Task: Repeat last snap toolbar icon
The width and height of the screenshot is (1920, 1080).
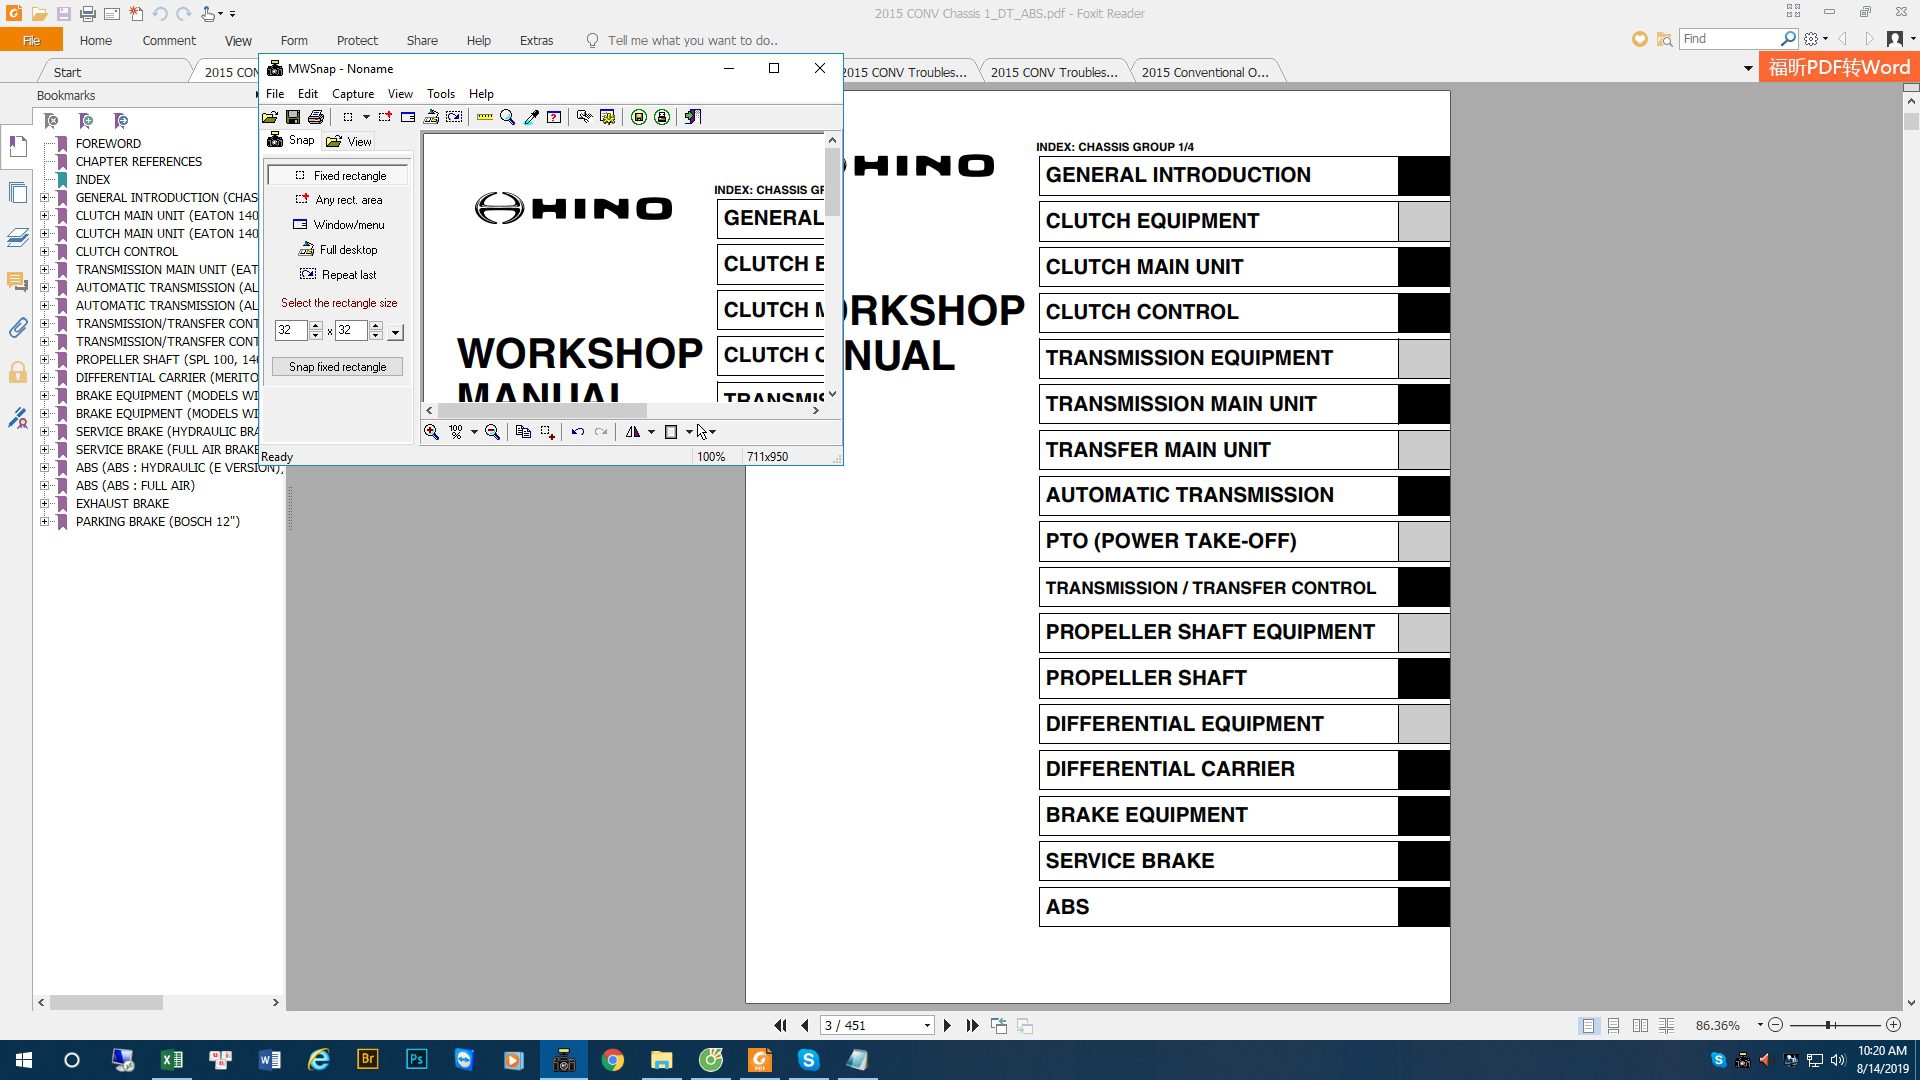Action: pos(454,117)
